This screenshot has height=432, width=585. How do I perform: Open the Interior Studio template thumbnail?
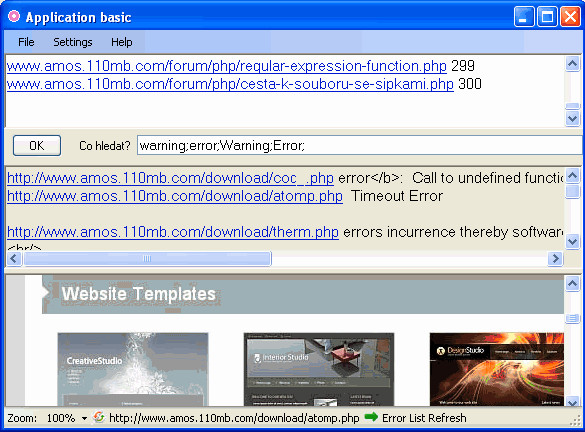click(319, 369)
